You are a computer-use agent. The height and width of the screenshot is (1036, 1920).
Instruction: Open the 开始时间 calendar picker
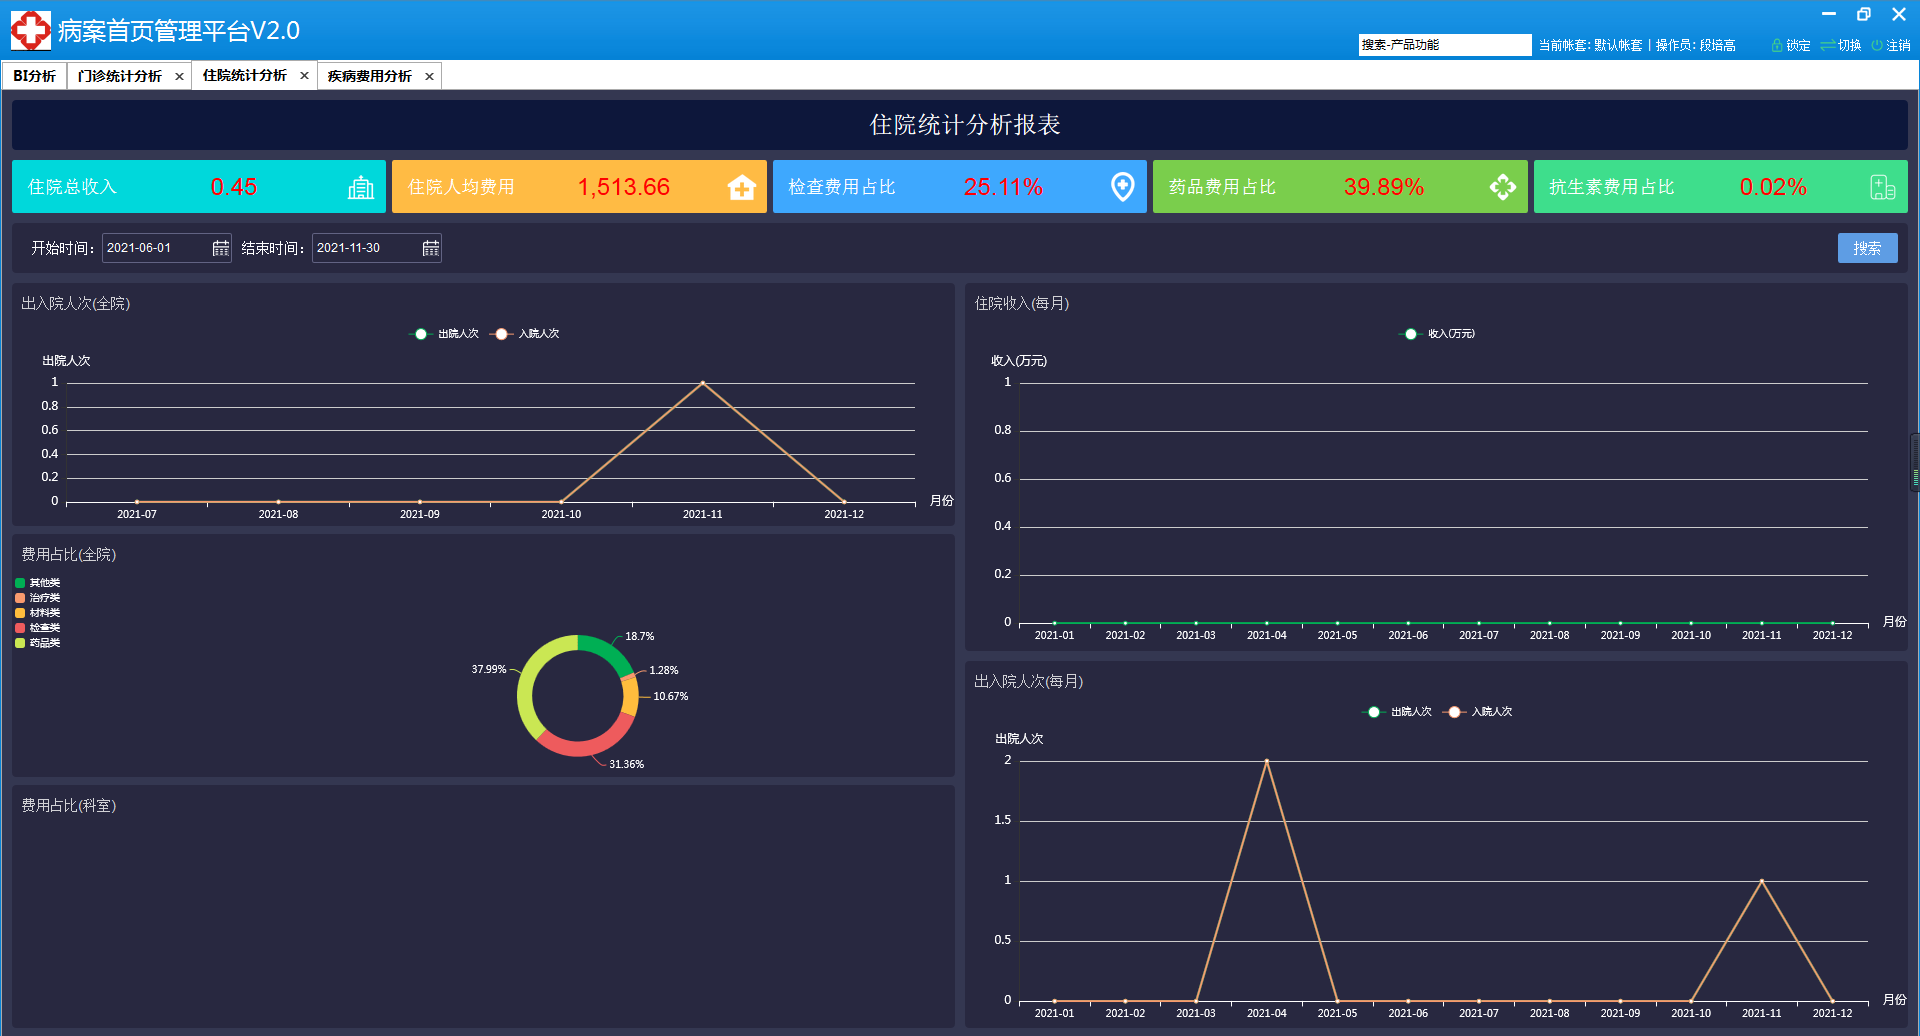221,248
